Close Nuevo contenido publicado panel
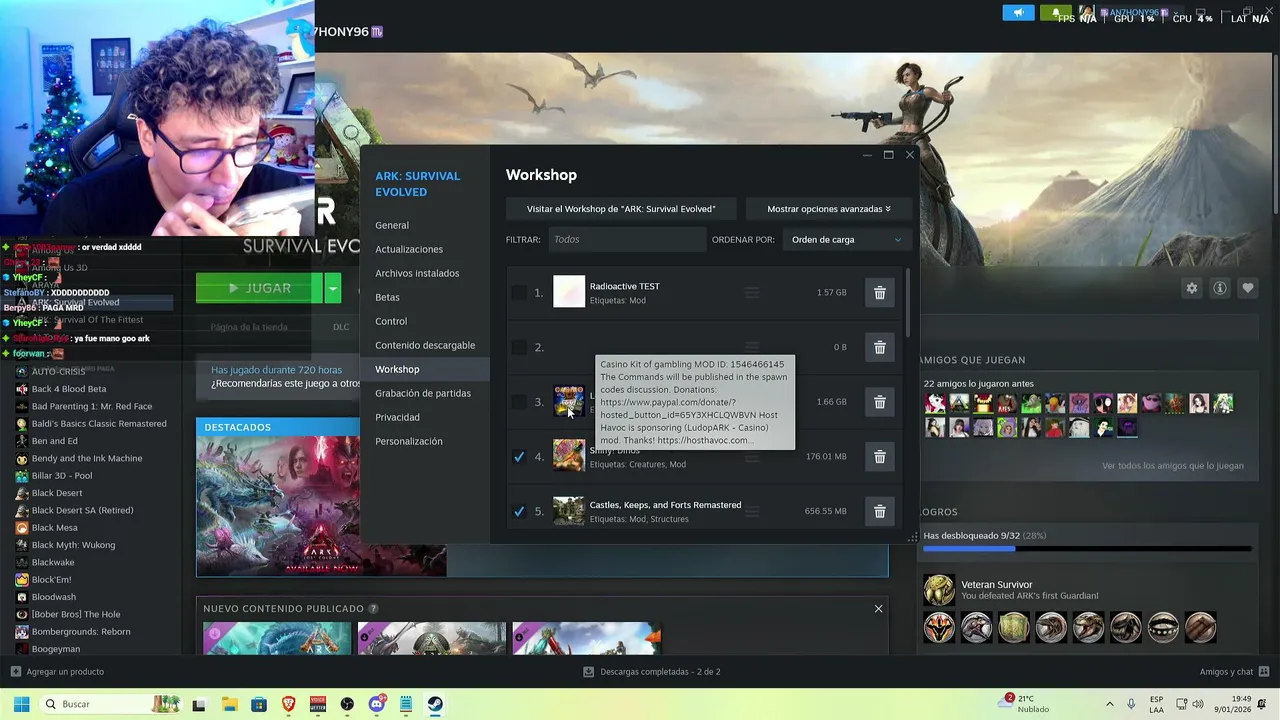This screenshot has height=720, width=1280. [x=879, y=609]
